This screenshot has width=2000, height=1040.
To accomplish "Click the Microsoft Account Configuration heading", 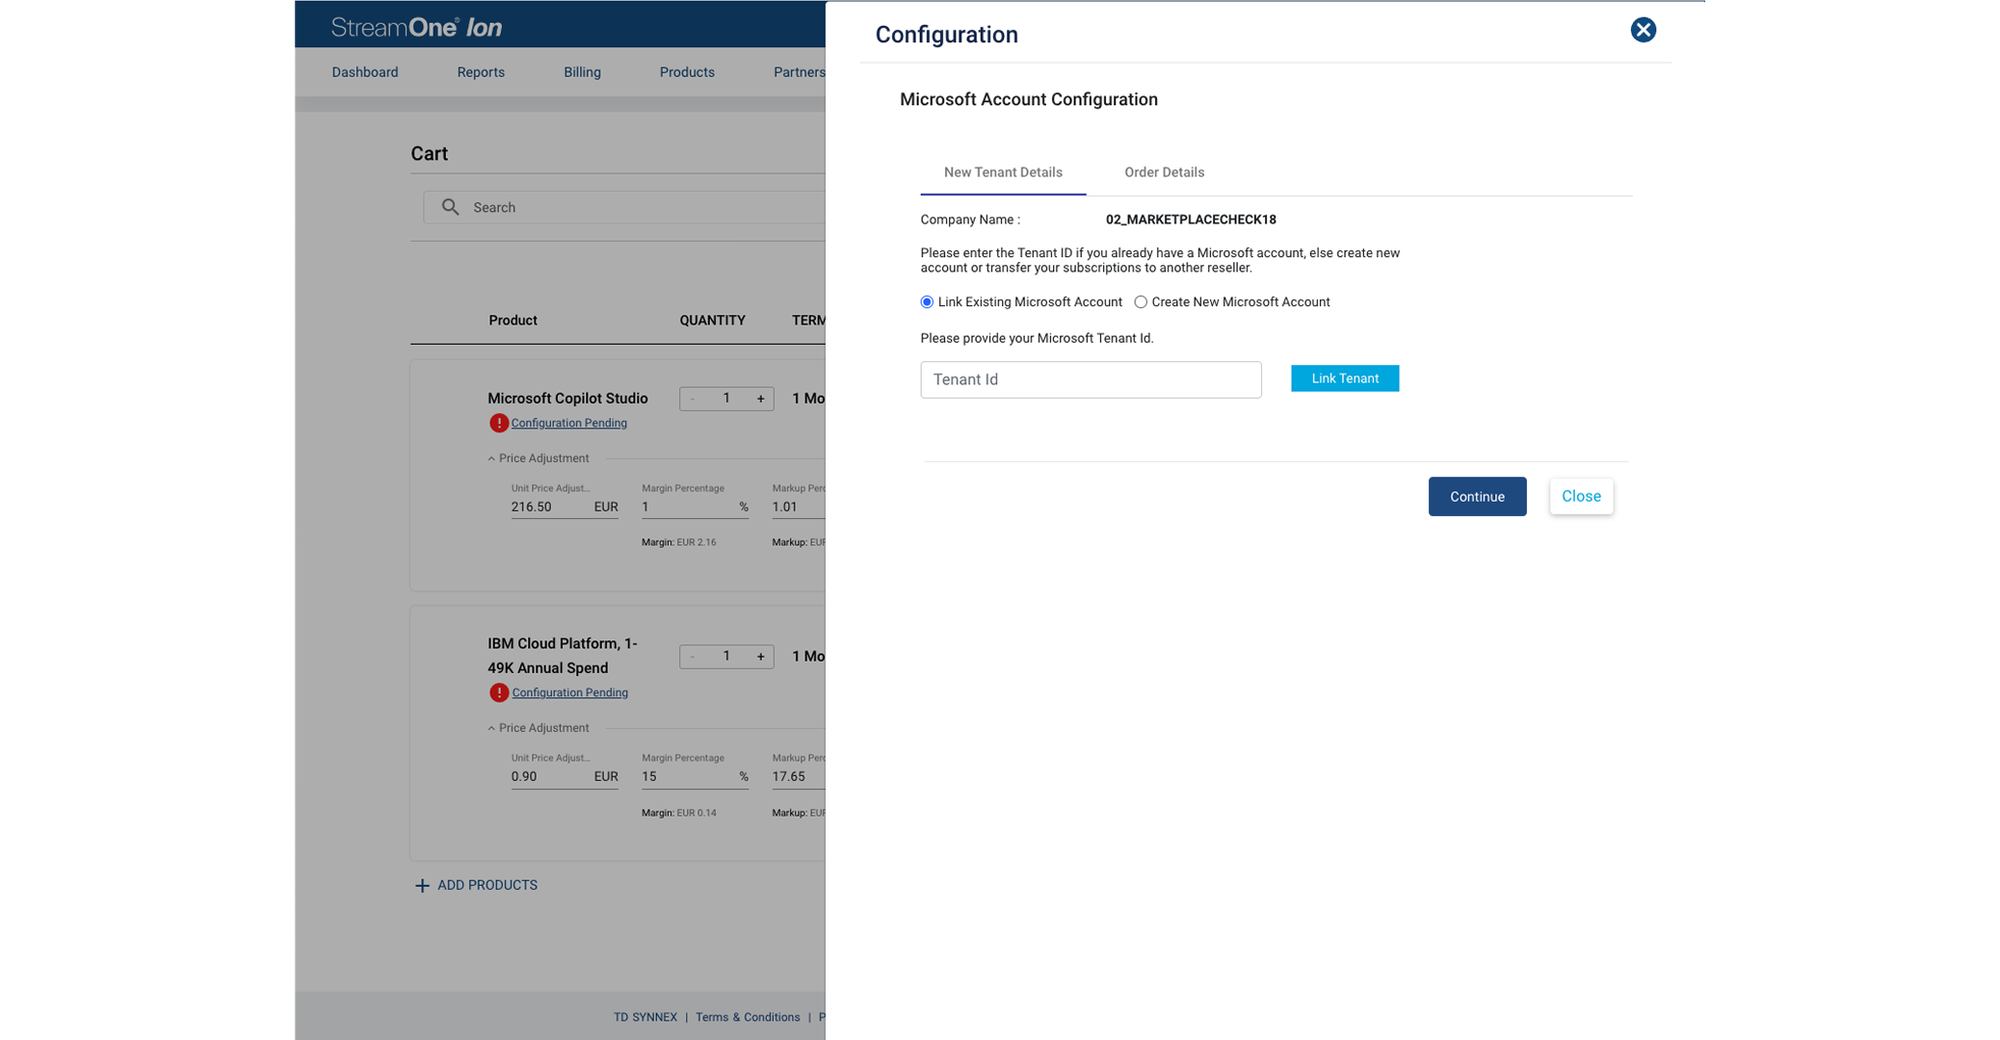I will [x=1029, y=99].
